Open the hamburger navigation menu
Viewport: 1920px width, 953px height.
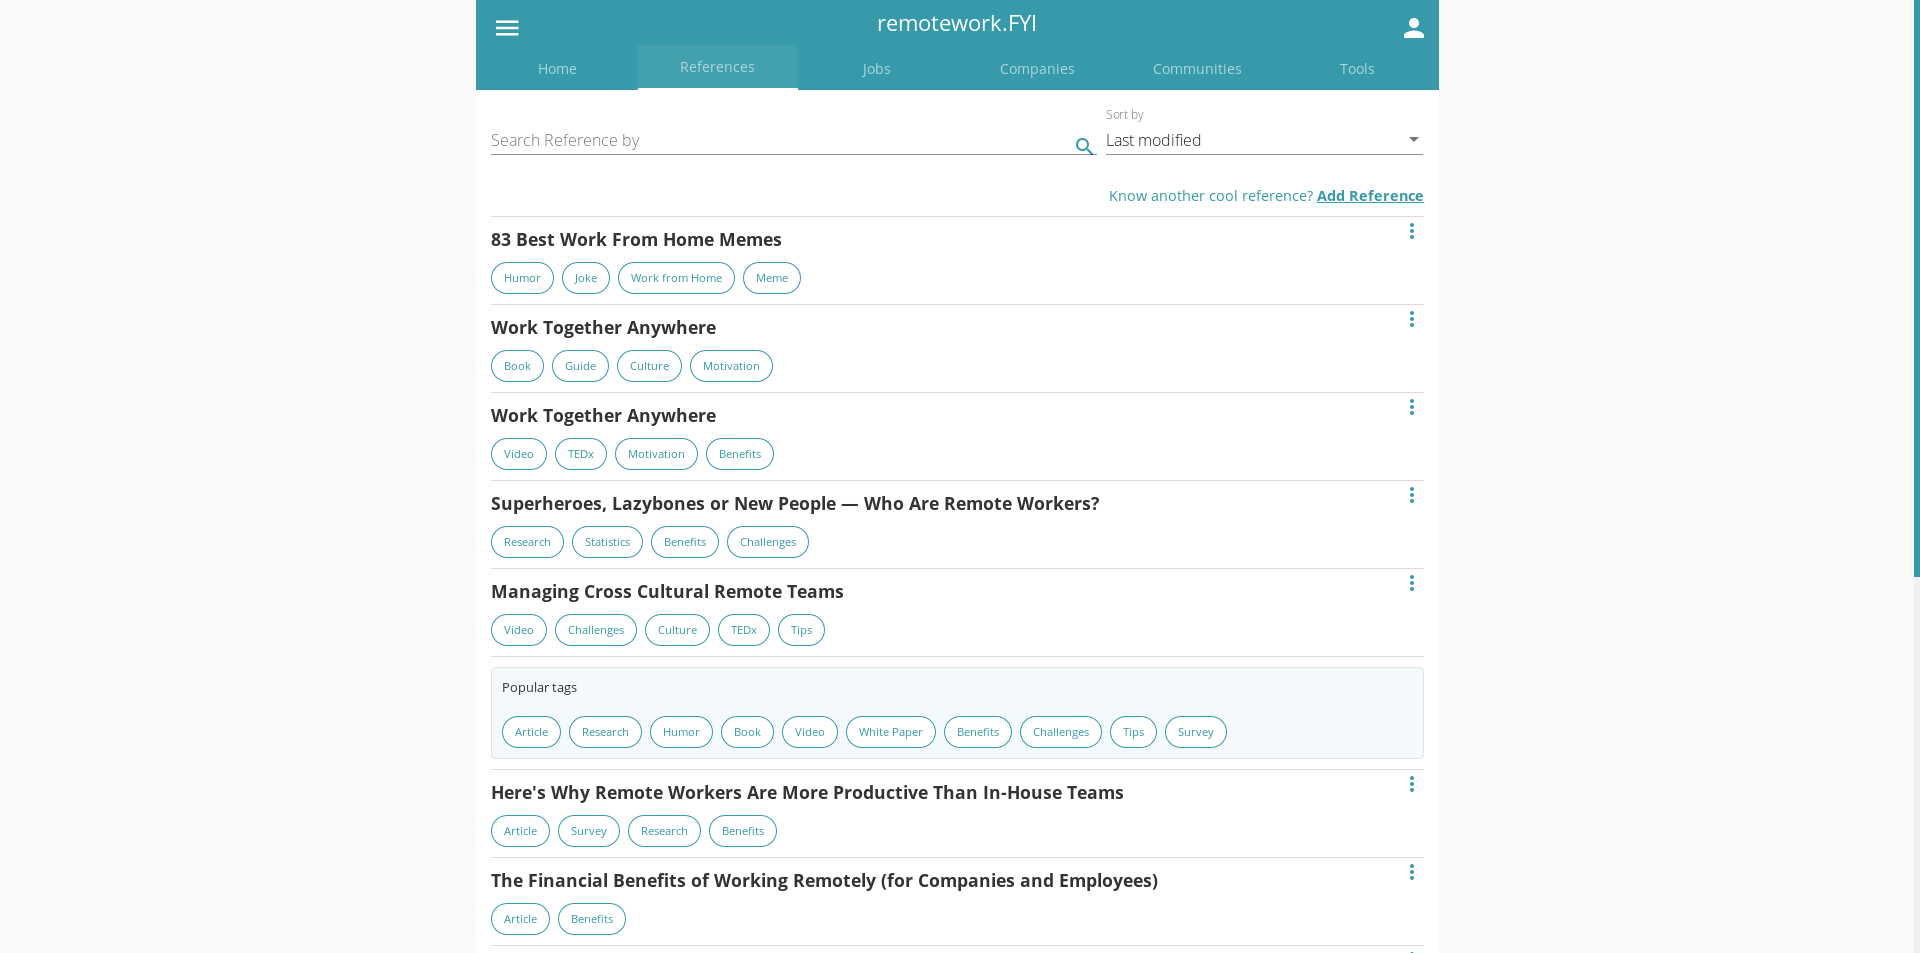pos(507,28)
